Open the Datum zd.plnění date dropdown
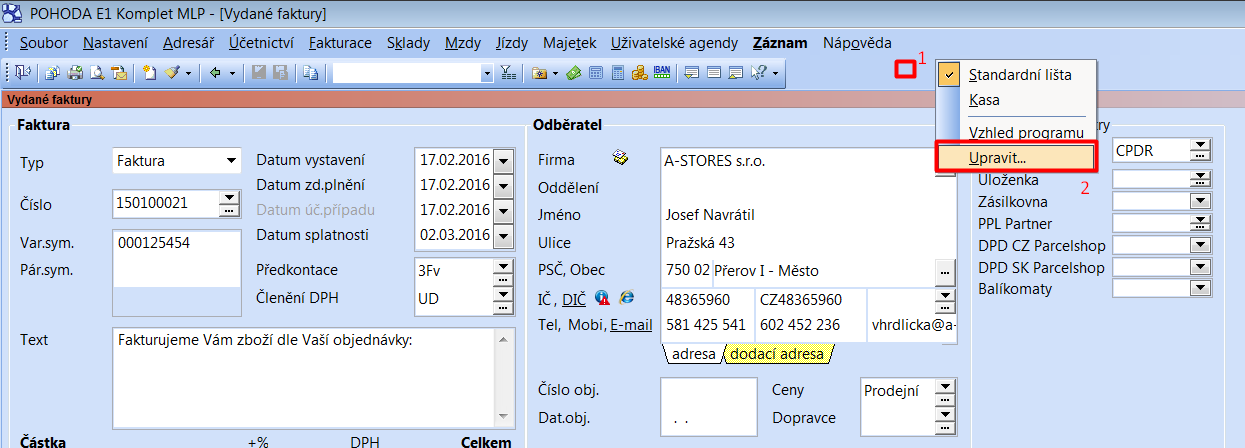 tap(503, 185)
